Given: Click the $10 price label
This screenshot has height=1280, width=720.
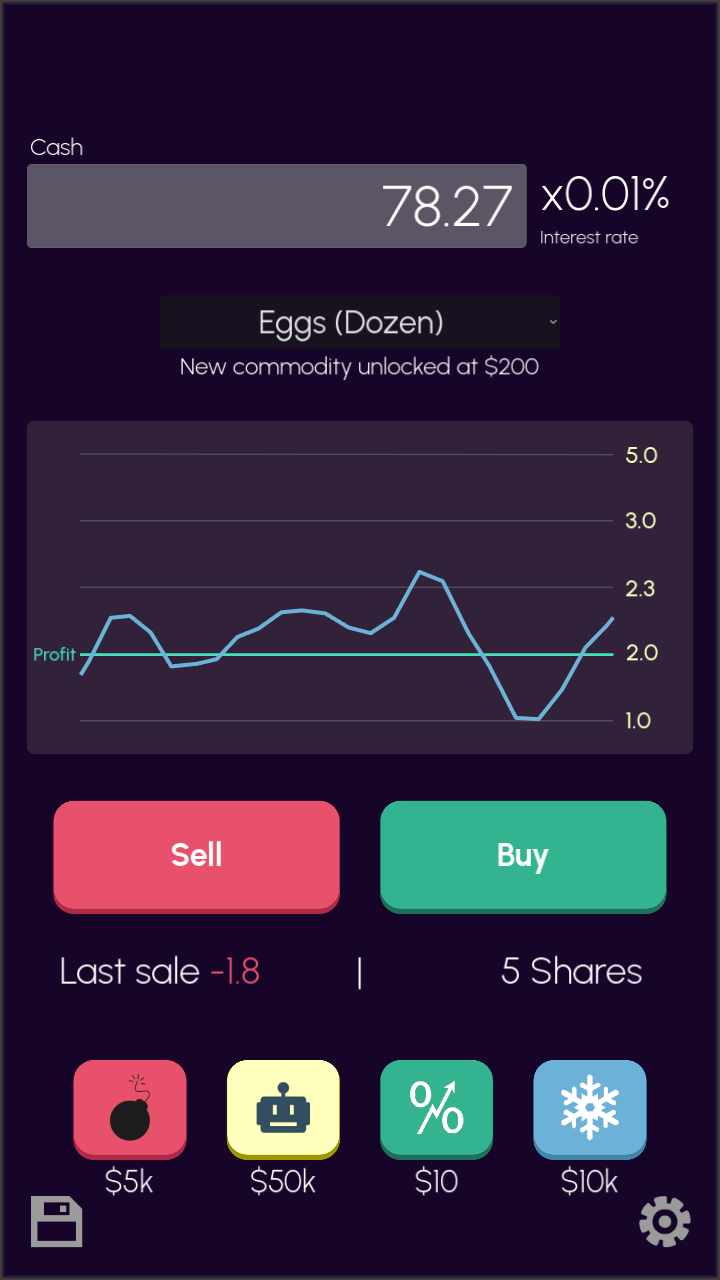Looking at the screenshot, I should click(x=436, y=1182).
